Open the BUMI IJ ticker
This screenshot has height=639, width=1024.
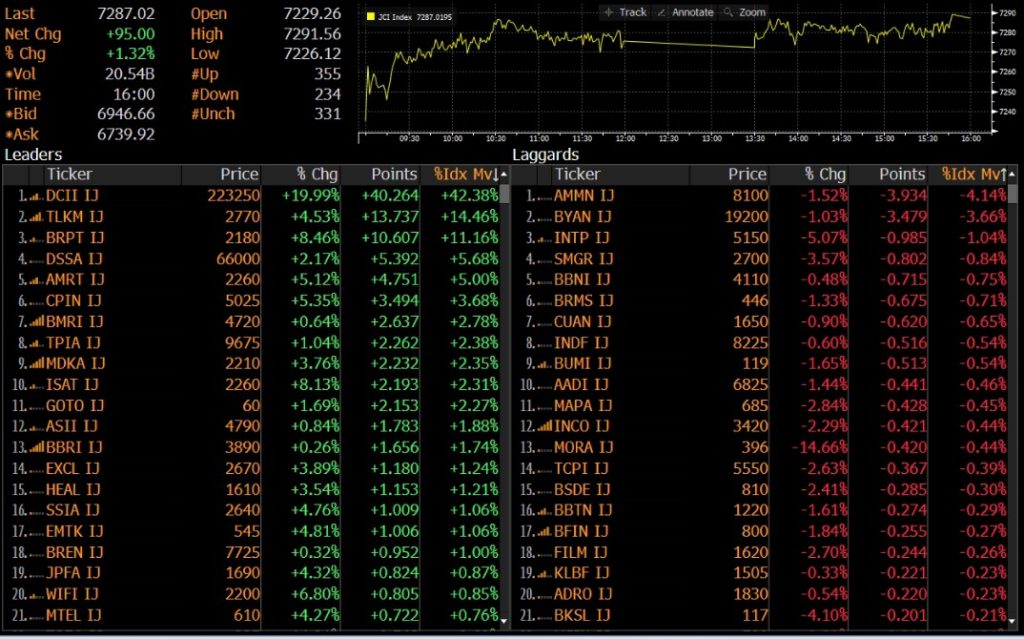(x=582, y=363)
